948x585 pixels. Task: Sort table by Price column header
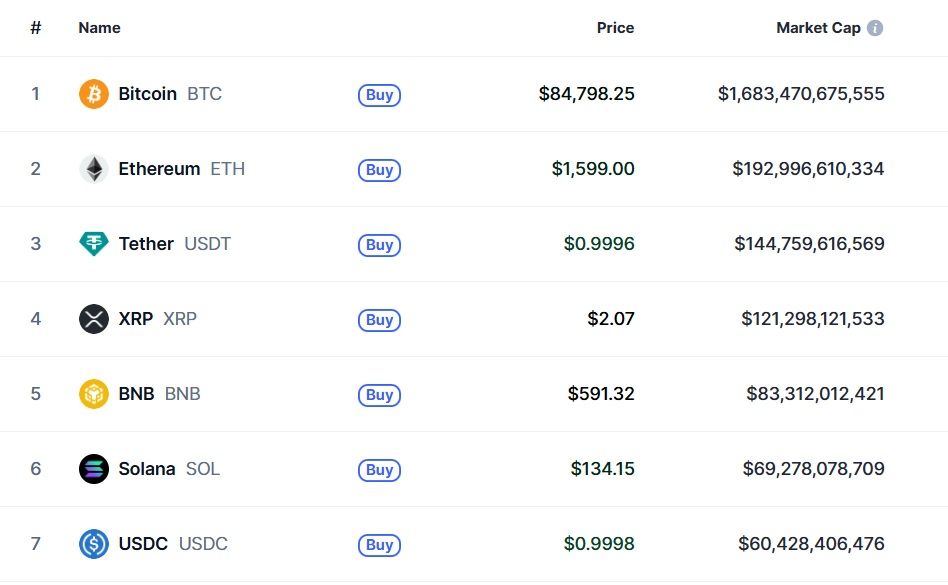(615, 28)
